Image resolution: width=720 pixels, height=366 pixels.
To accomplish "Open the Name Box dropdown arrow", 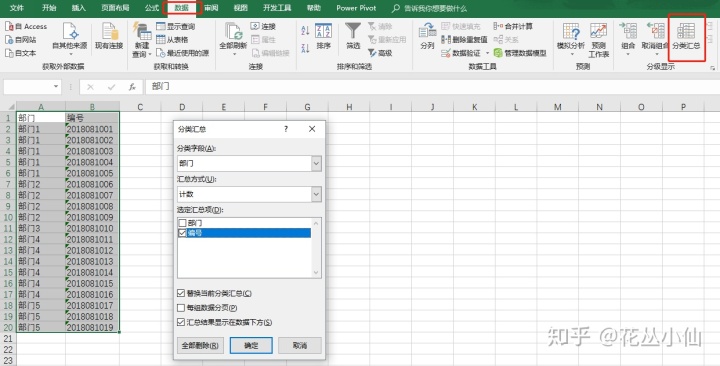I will pos(56,86).
